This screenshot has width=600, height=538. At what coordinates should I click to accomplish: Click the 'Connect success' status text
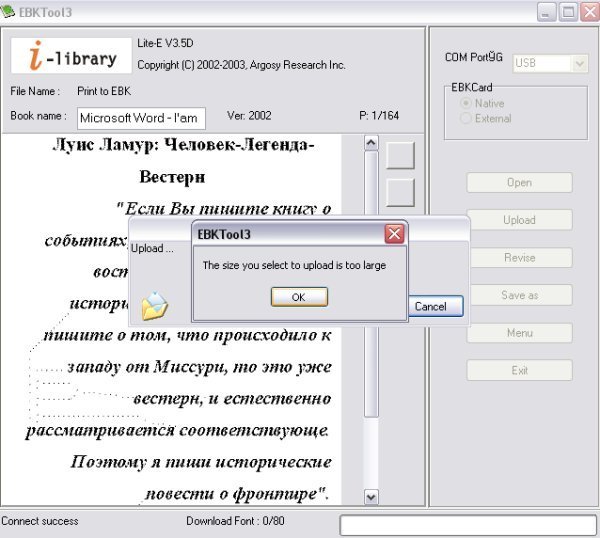click(40, 521)
